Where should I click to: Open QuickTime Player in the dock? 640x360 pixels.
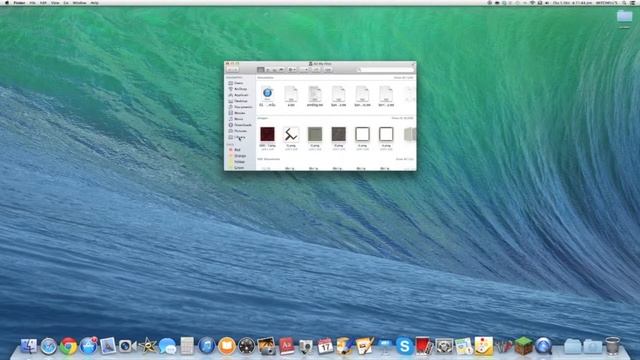tap(543, 346)
